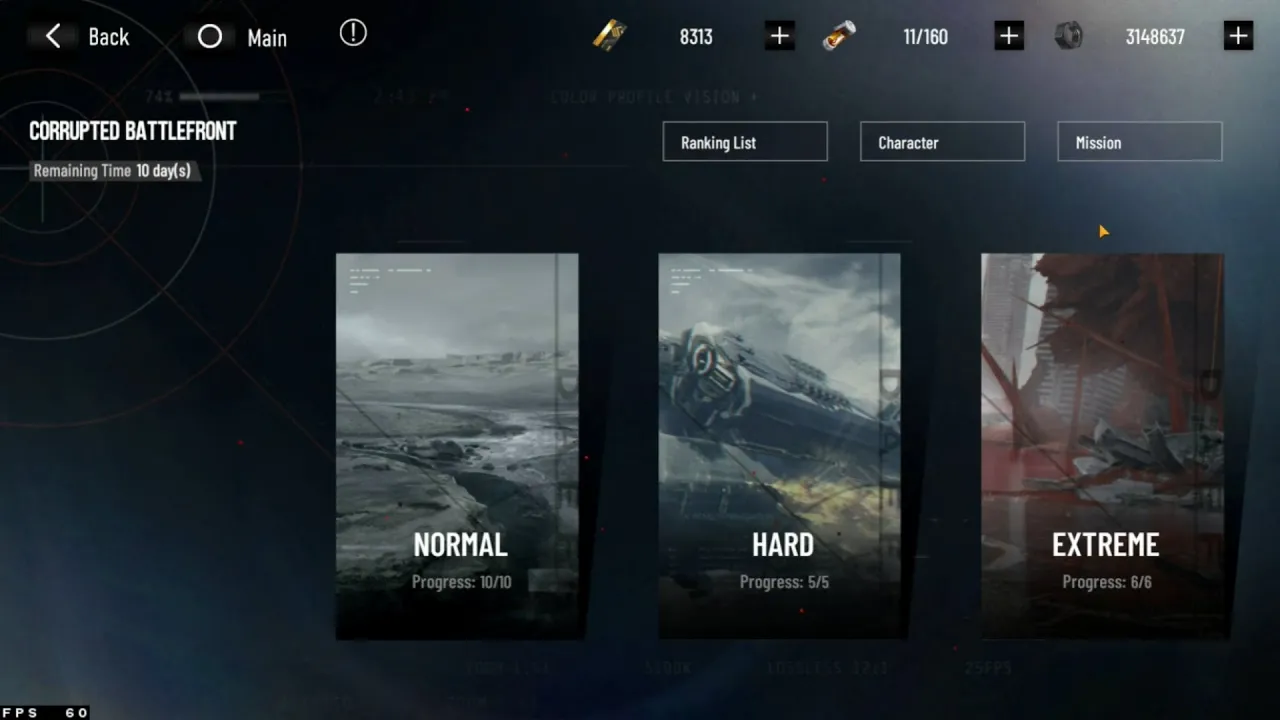Click the serum stamina icon
The height and width of the screenshot is (720, 1280).
(x=838, y=36)
